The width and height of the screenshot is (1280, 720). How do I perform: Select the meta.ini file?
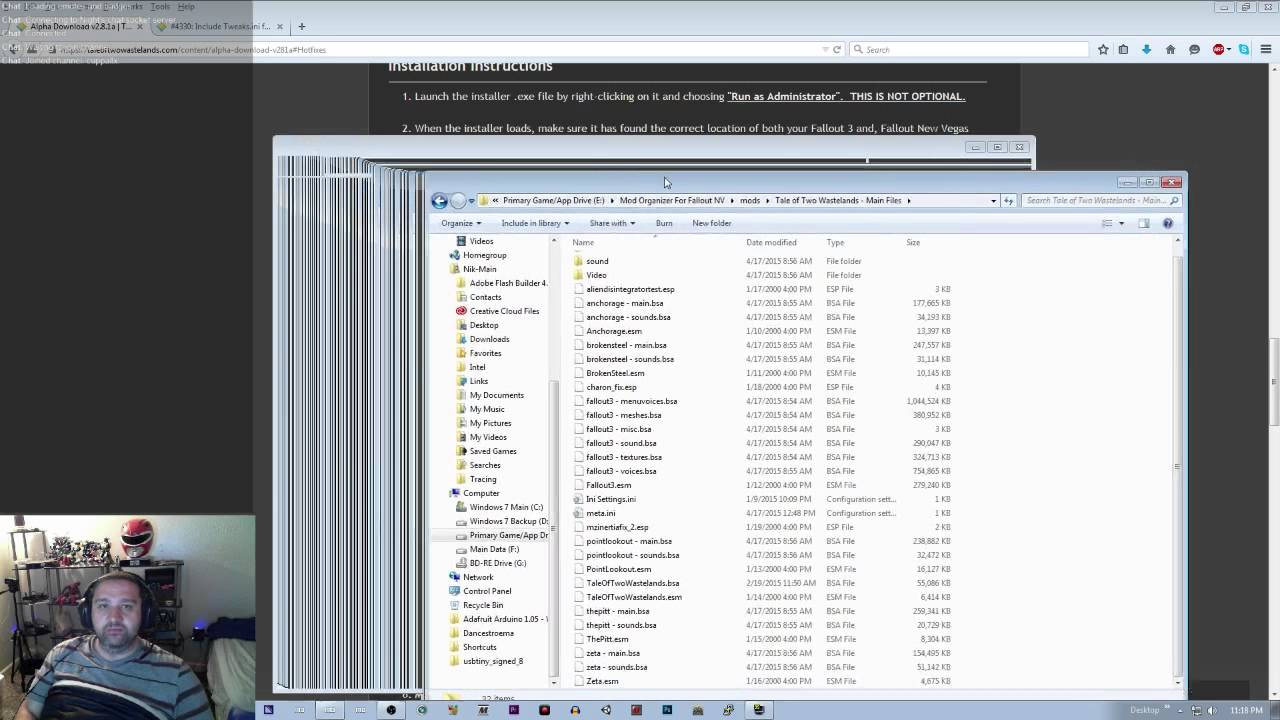click(601, 513)
